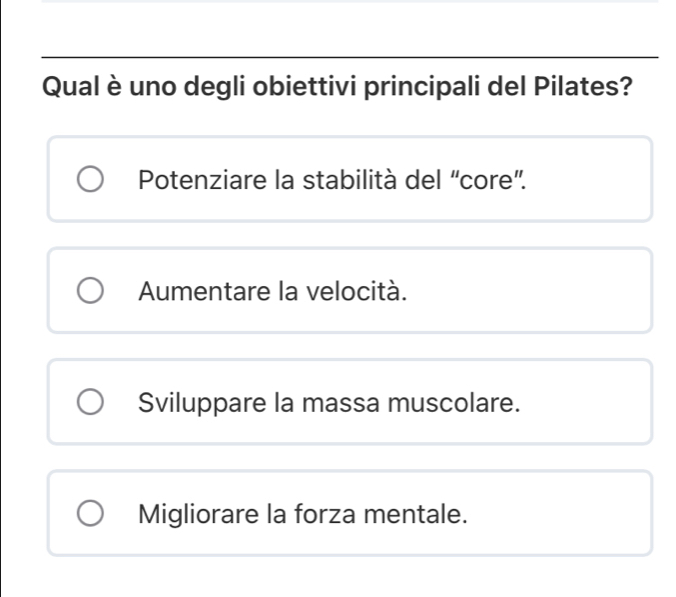Click the 'Migliorare la forza mentale' answer text
Screen dimensions: 676x597
[x=304, y=515]
